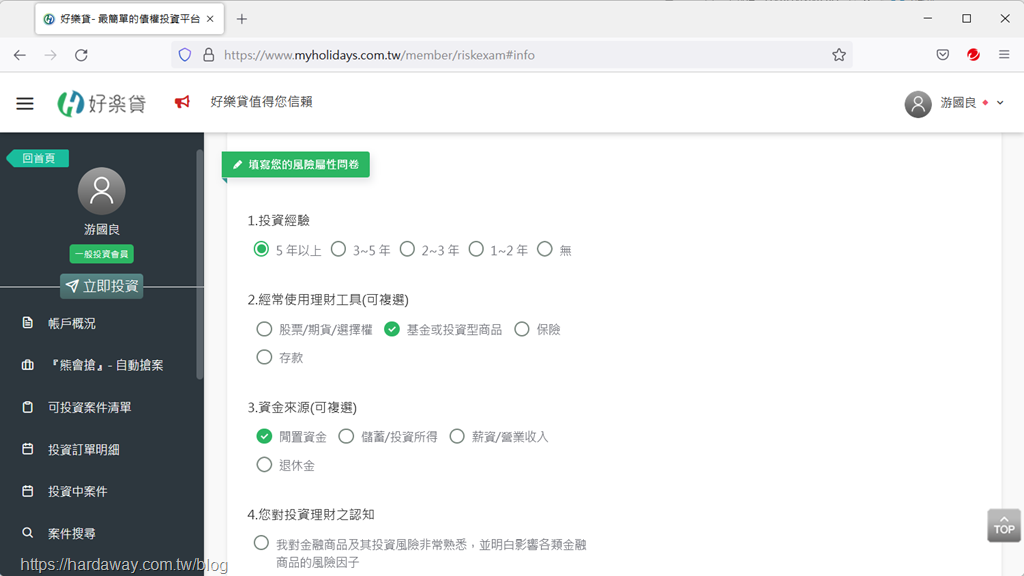Check 保險 option

point(522,329)
